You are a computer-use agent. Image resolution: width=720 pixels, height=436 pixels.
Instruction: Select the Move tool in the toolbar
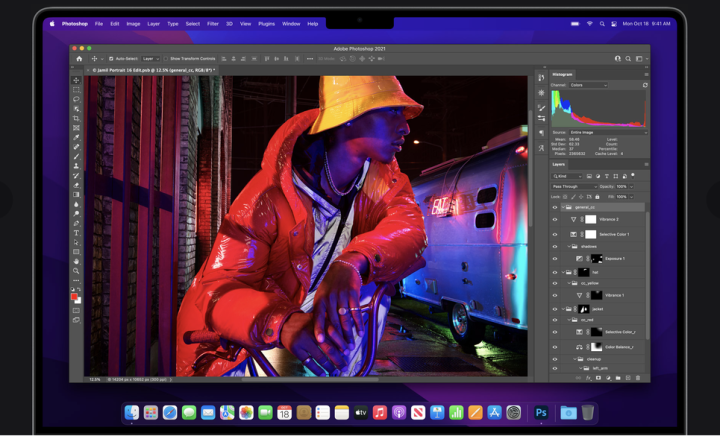pyautogui.click(x=76, y=80)
